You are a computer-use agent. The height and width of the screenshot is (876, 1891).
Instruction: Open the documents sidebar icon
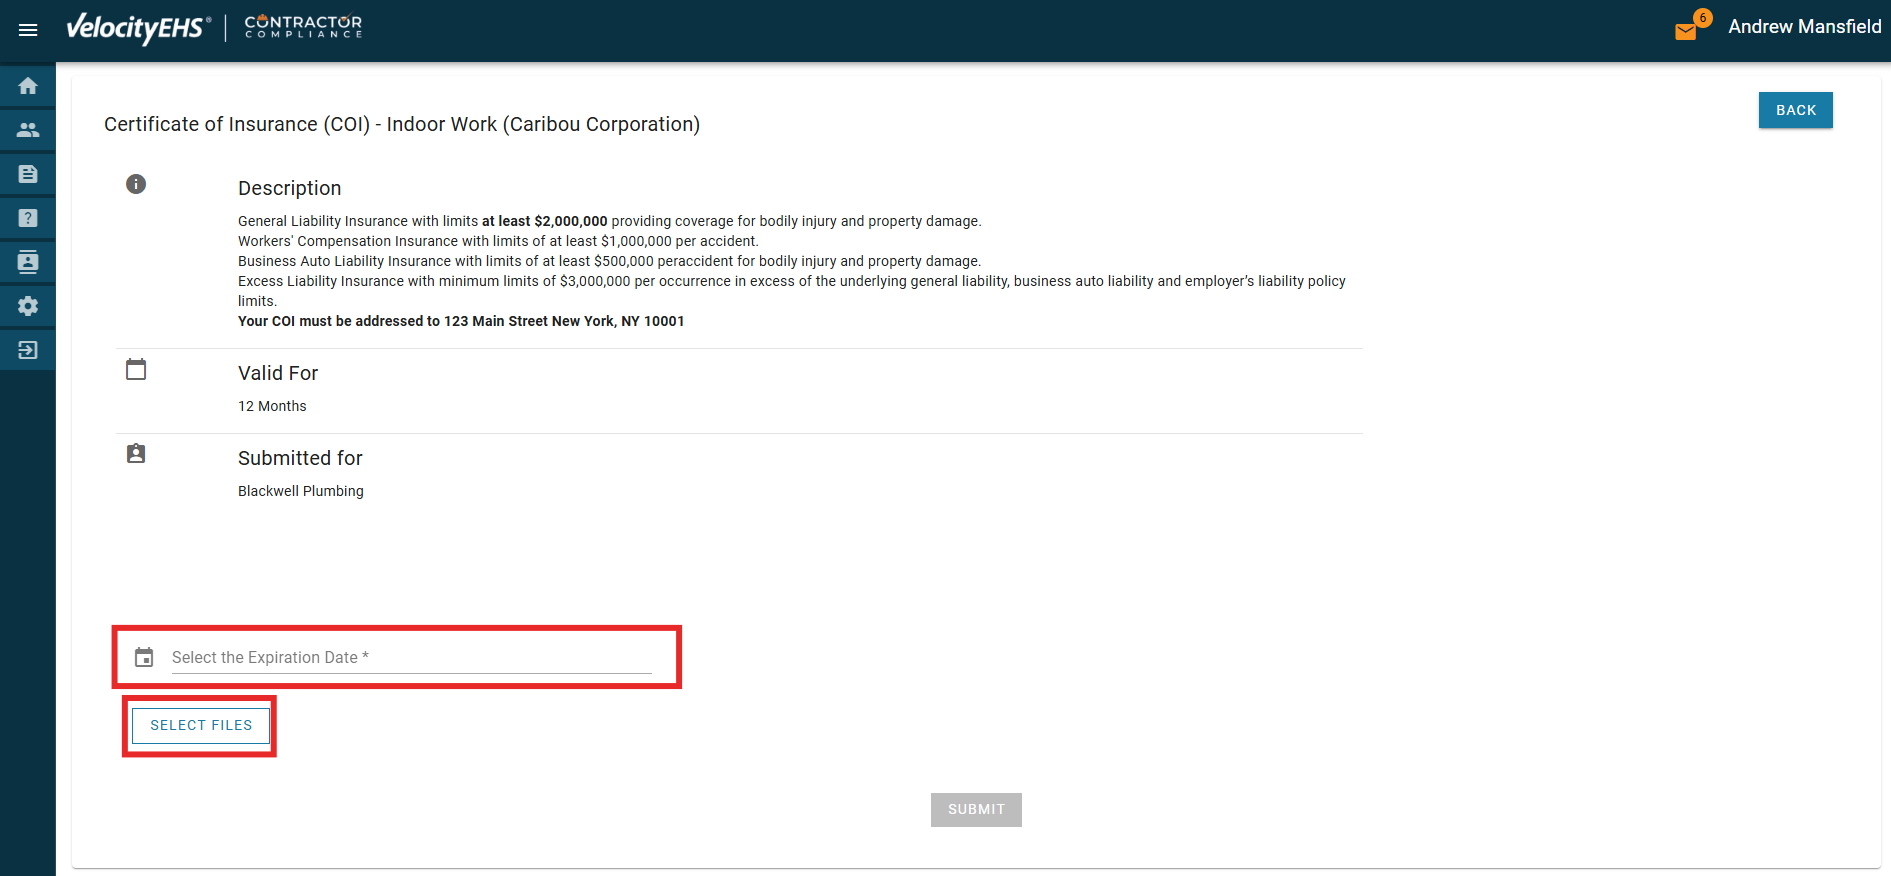pos(28,174)
